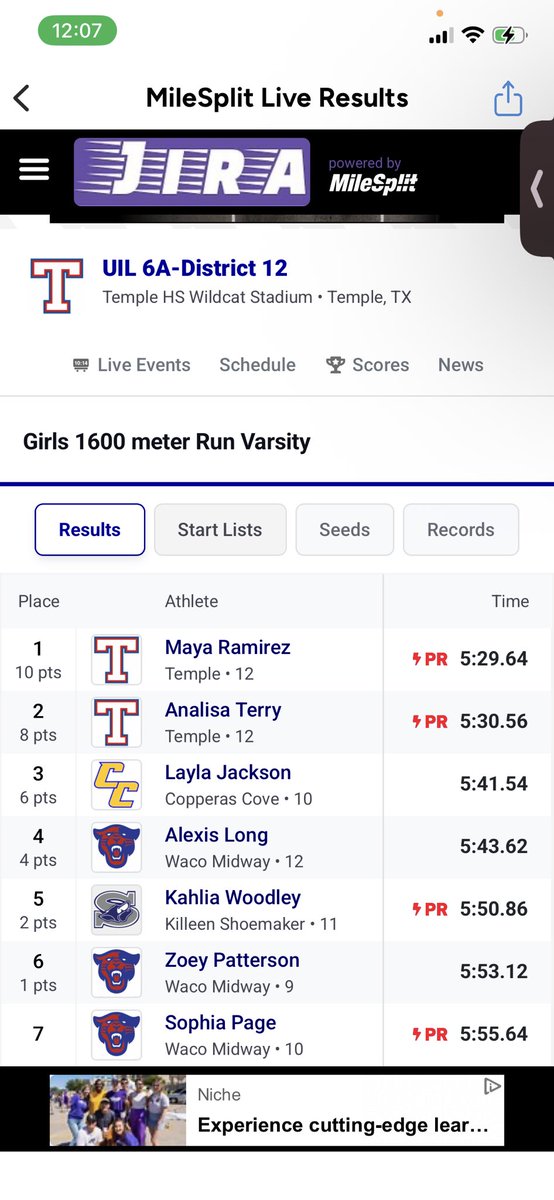Image resolution: width=554 pixels, height=1200 pixels.
Task: Switch to Seeds tab
Action: [344, 529]
